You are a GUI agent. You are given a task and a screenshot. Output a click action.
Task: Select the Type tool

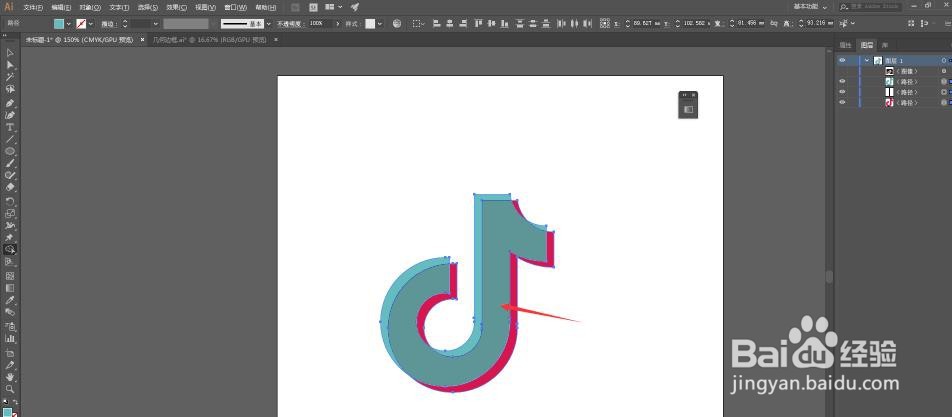coord(10,127)
